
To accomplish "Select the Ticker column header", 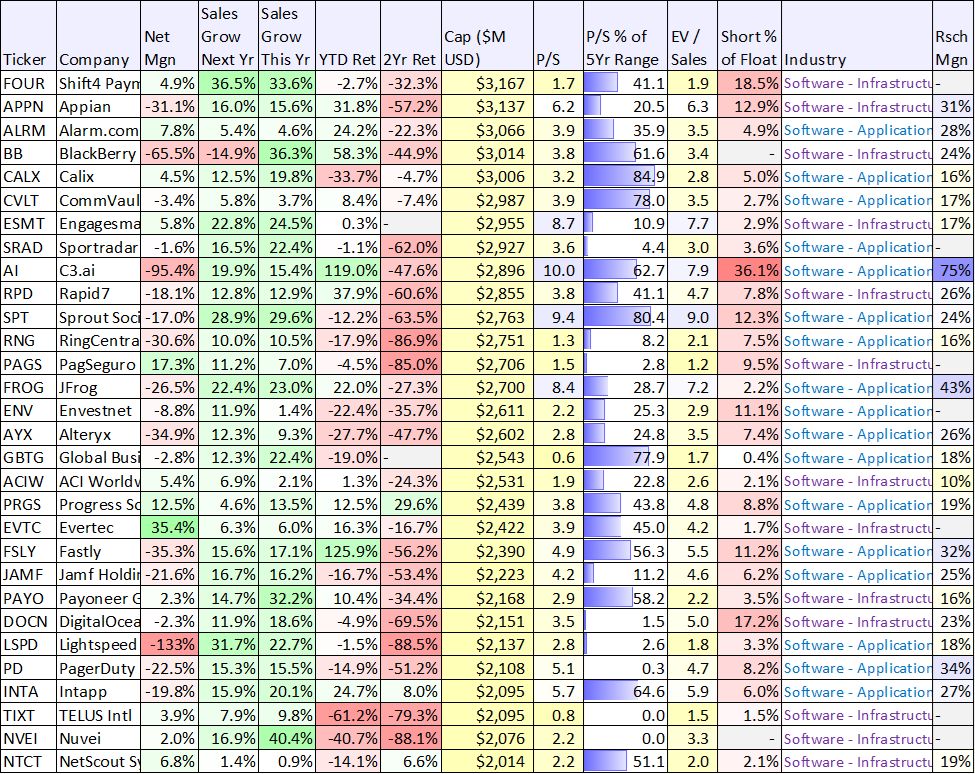I will [28, 35].
